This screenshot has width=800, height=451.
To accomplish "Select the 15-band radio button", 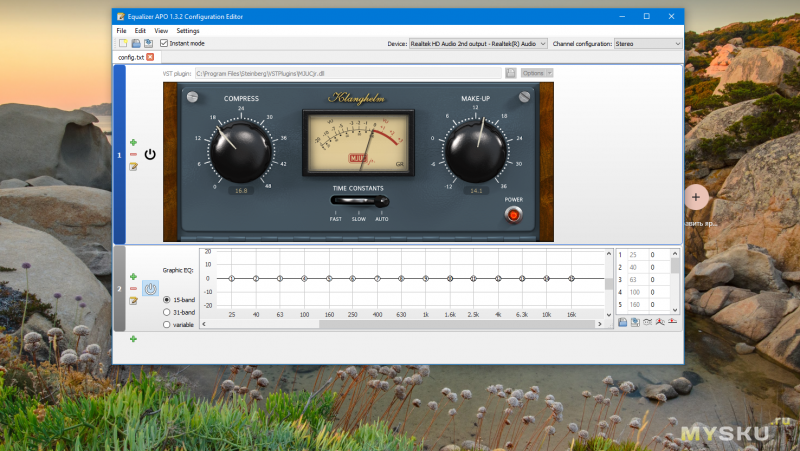I will click(166, 299).
